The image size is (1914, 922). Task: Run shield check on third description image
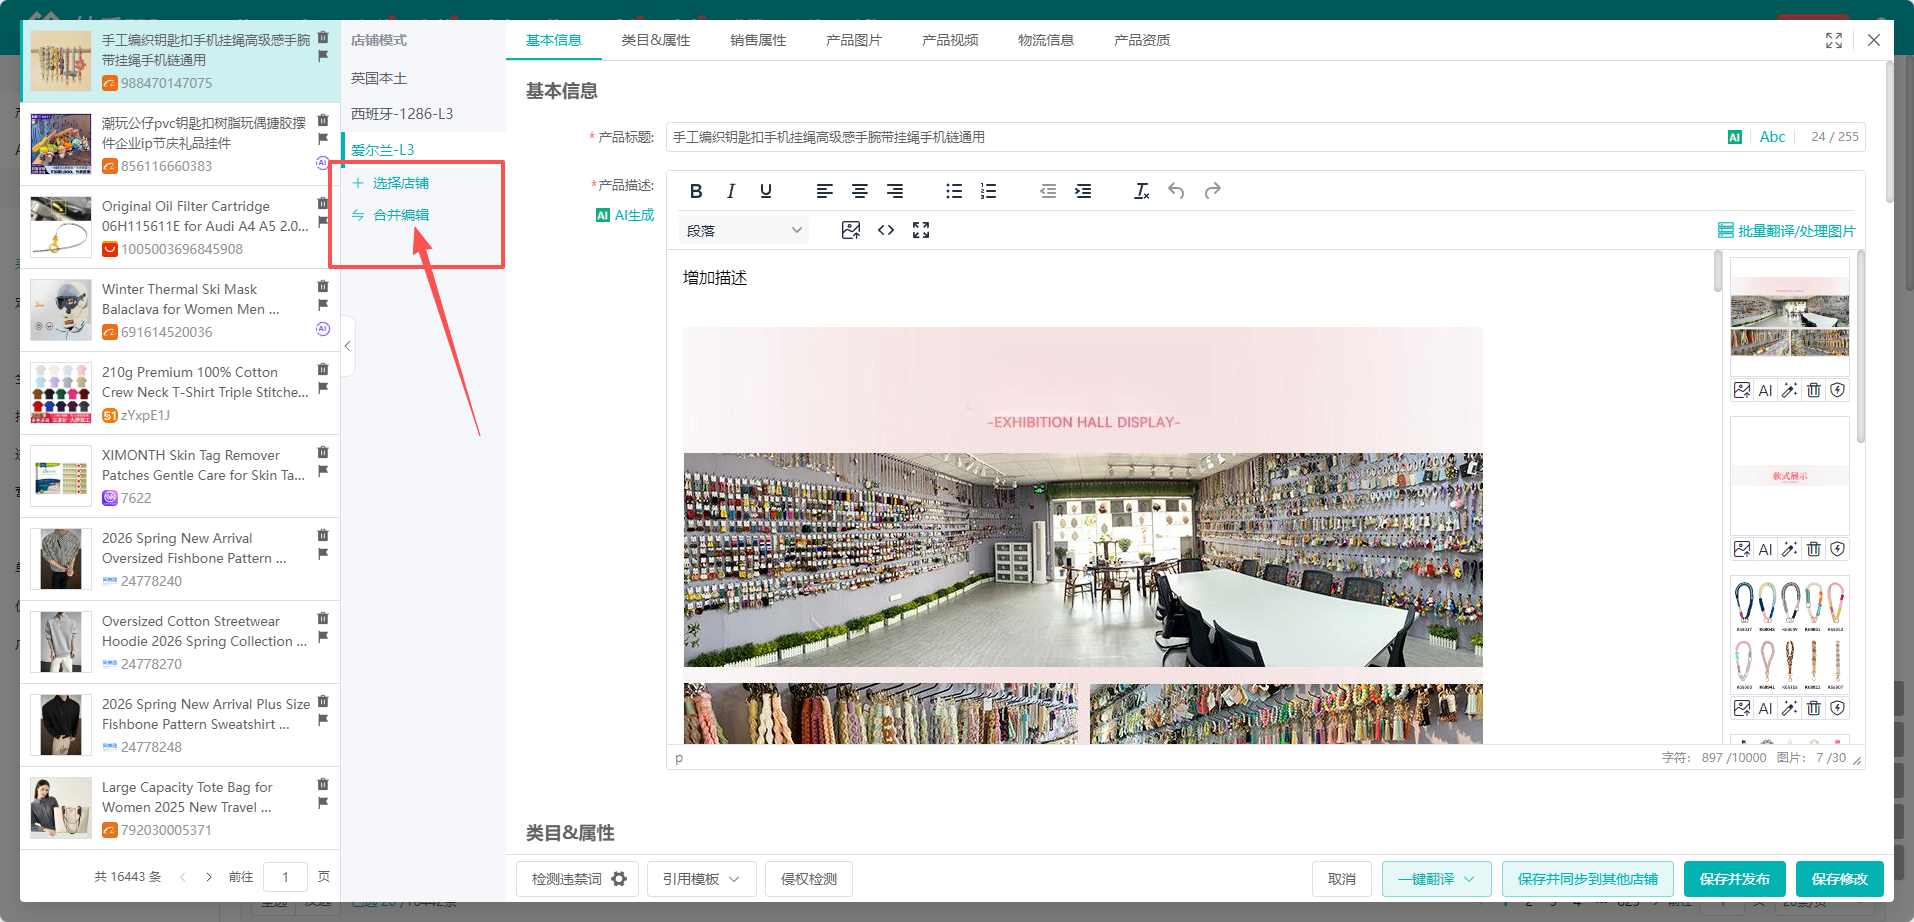1838,708
